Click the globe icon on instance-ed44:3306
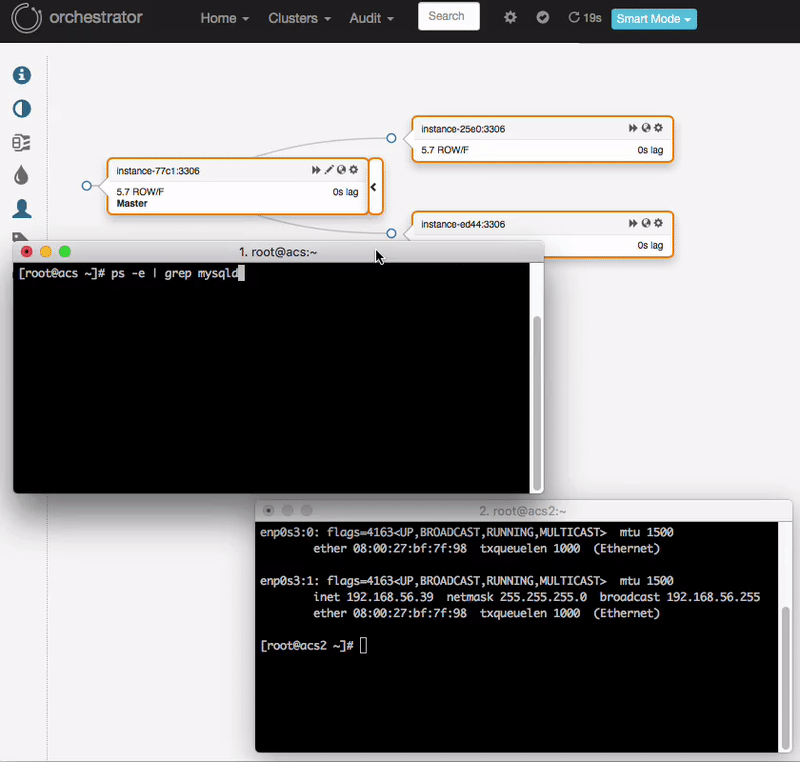The width and height of the screenshot is (800, 762). click(x=645, y=223)
